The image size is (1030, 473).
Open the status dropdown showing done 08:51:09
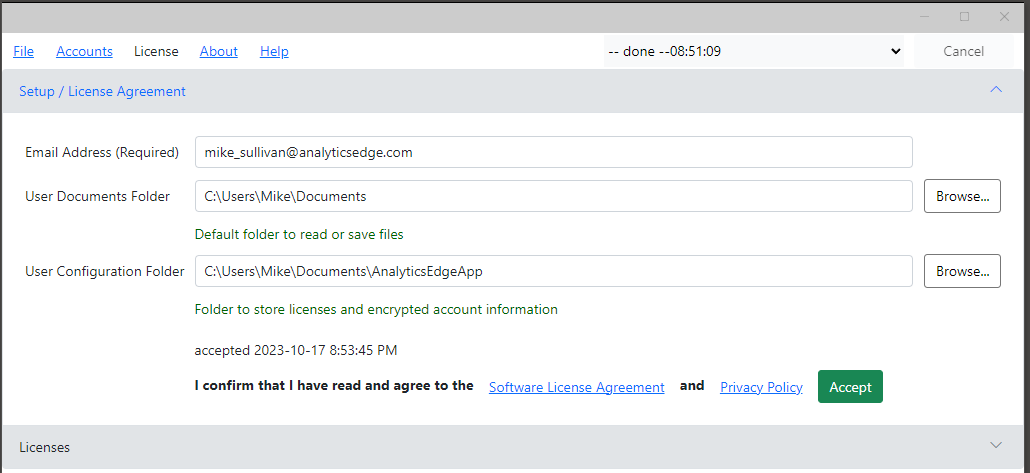753,51
